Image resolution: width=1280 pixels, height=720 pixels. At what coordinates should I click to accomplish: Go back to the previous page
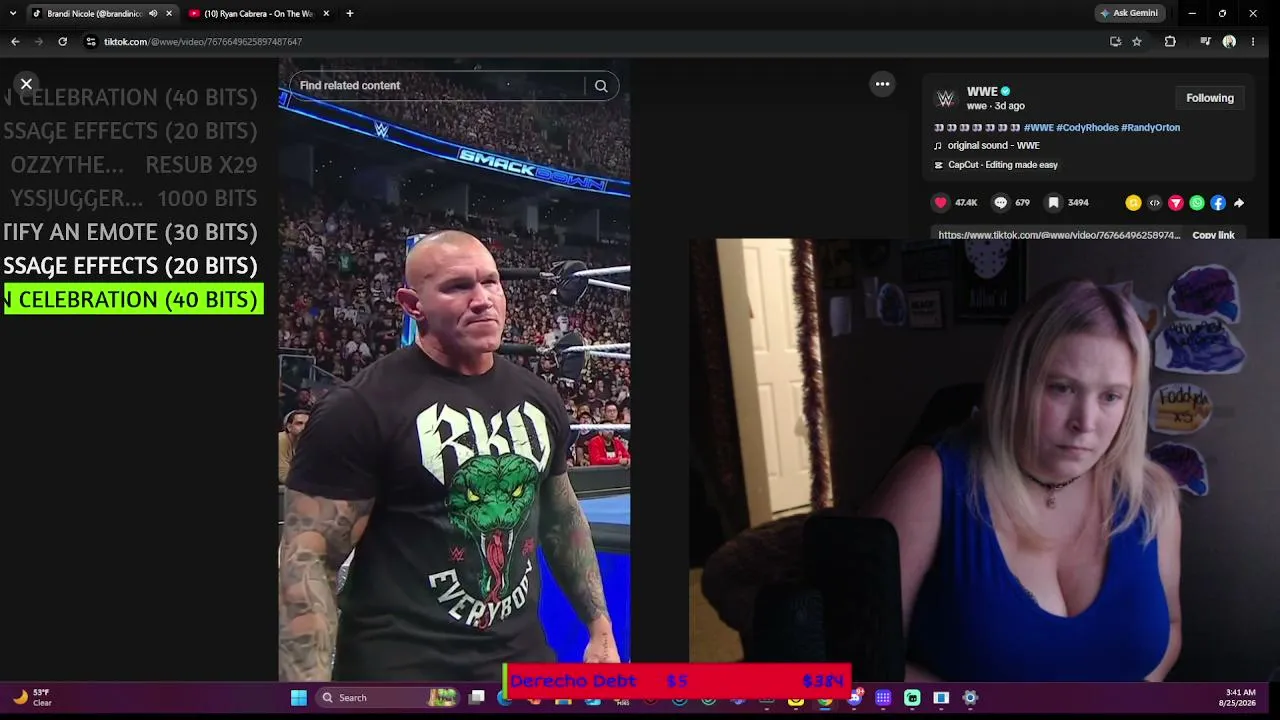pyautogui.click(x=15, y=42)
